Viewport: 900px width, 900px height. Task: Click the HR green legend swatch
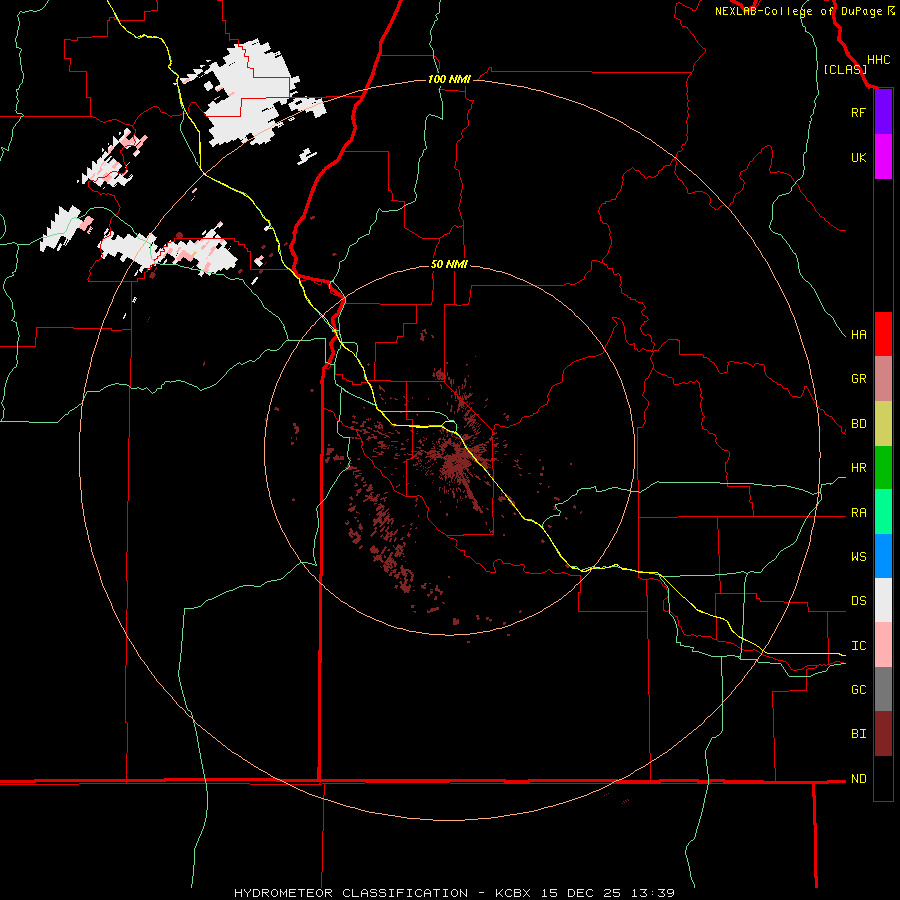883,468
